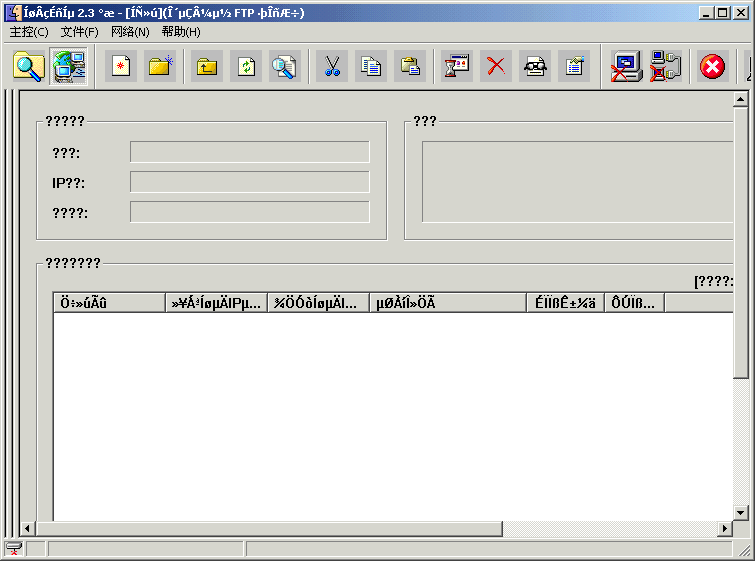755x561 pixels.
Task: Click the vertical scrollbar down arrow
Action: (x=741, y=512)
